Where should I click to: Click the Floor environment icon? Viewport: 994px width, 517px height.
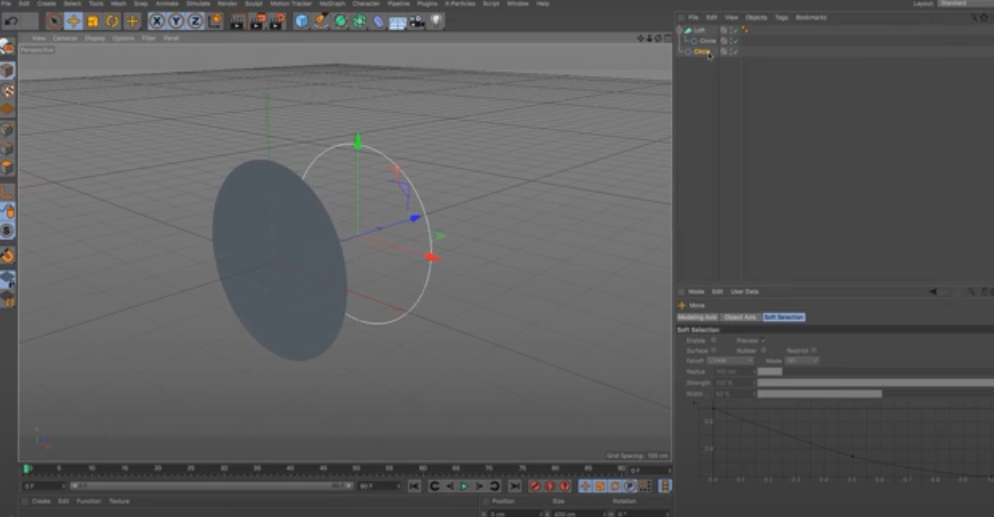pyautogui.click(x=397, y=23)
